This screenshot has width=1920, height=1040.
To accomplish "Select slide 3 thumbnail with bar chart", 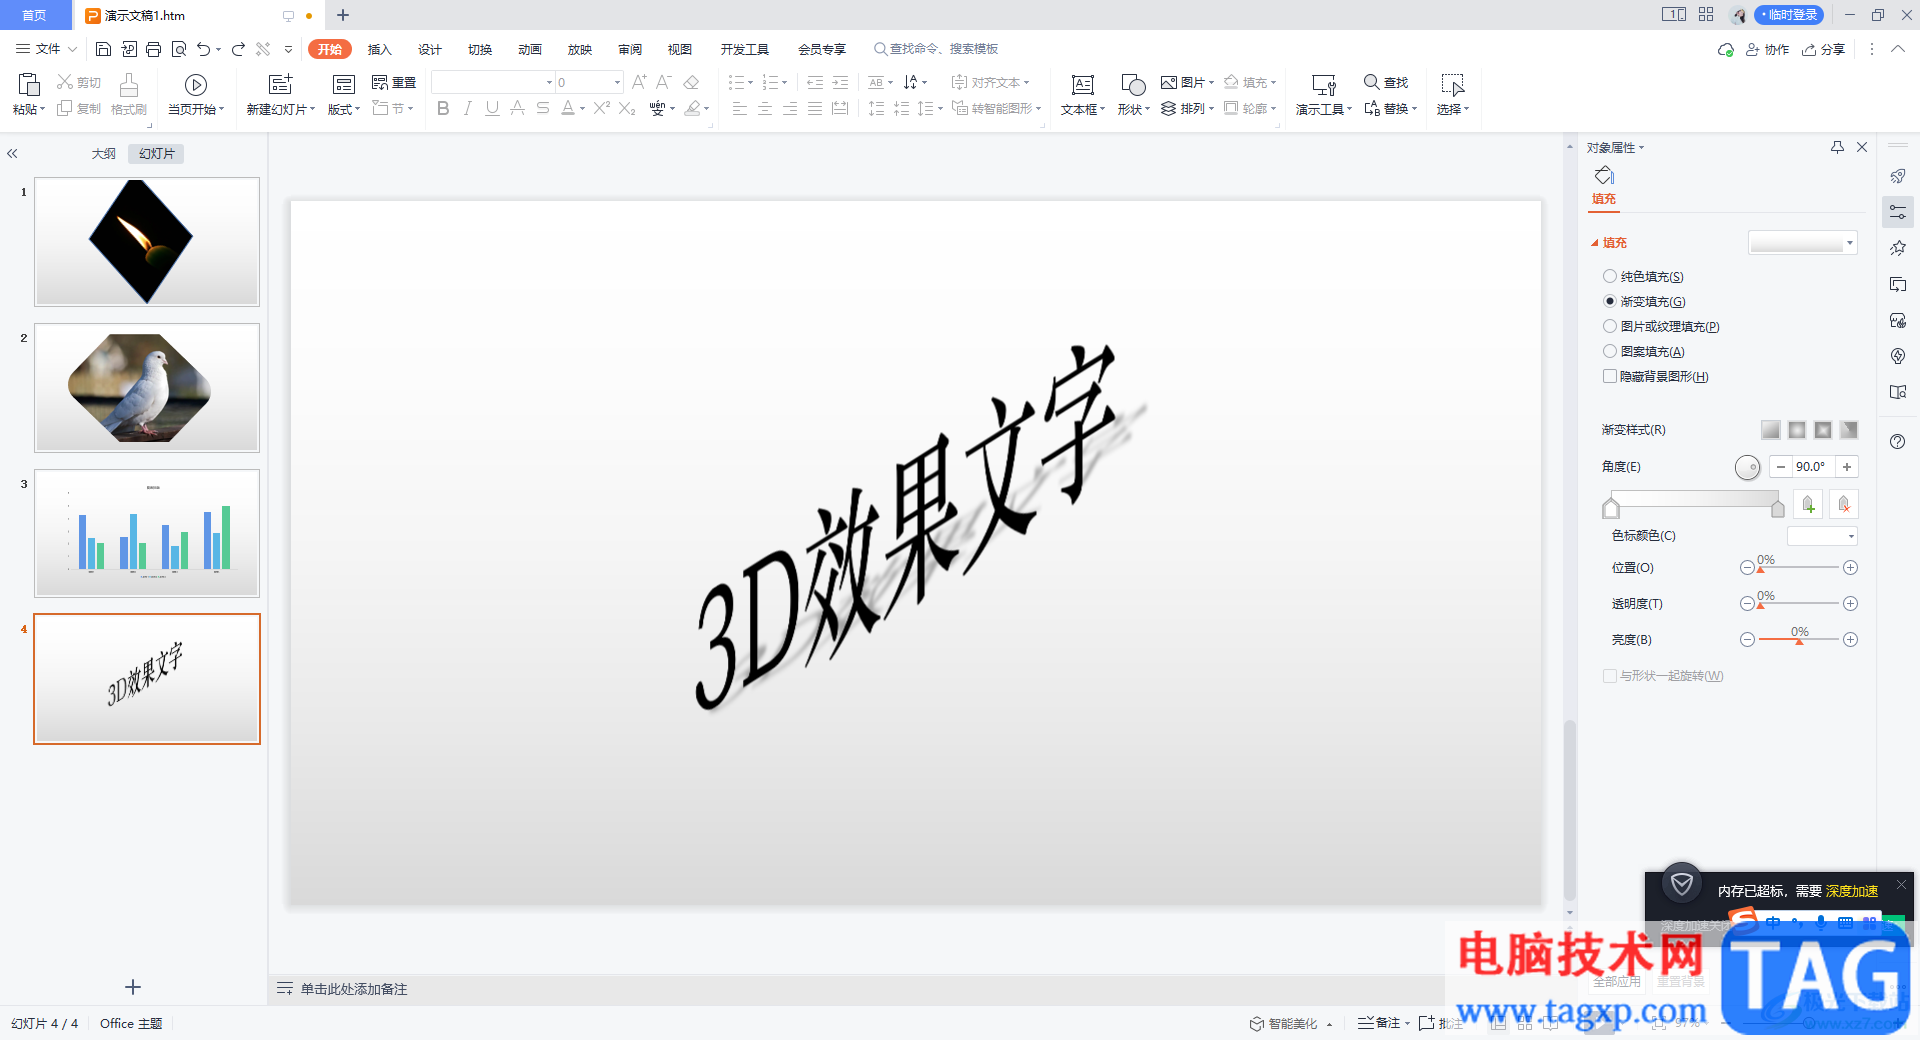I will (147, 533).
